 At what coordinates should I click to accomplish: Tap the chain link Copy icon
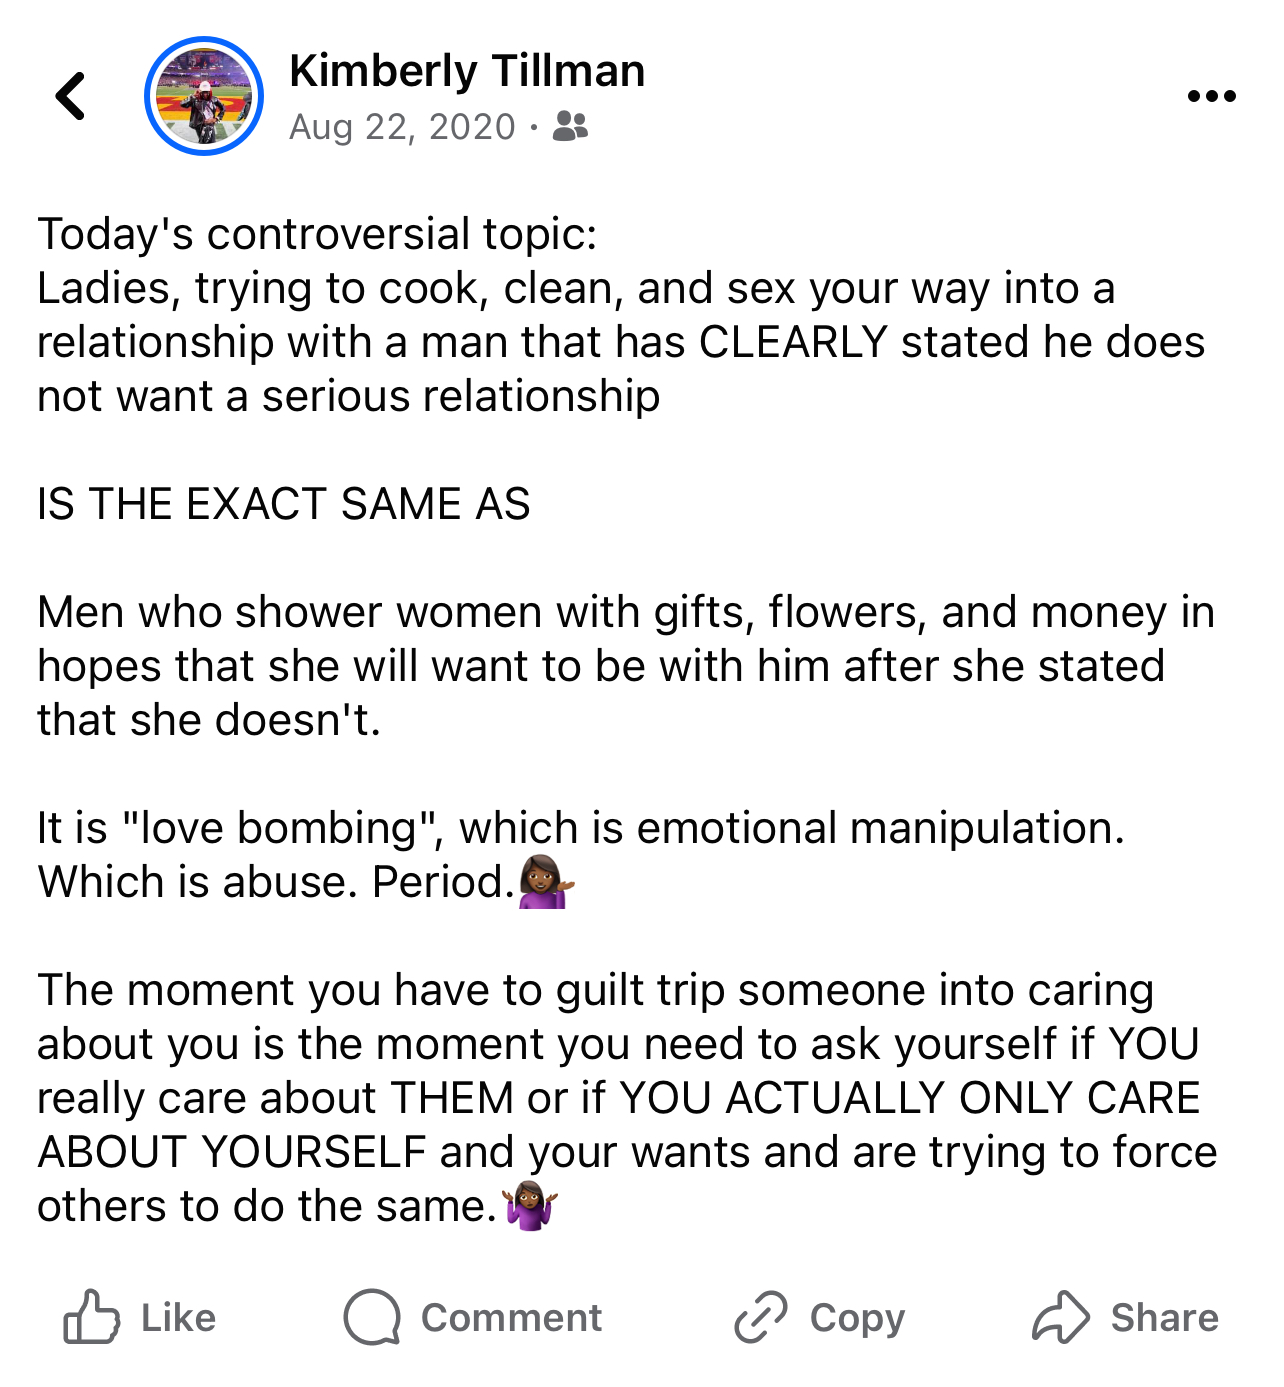(x=761, y=1316)
